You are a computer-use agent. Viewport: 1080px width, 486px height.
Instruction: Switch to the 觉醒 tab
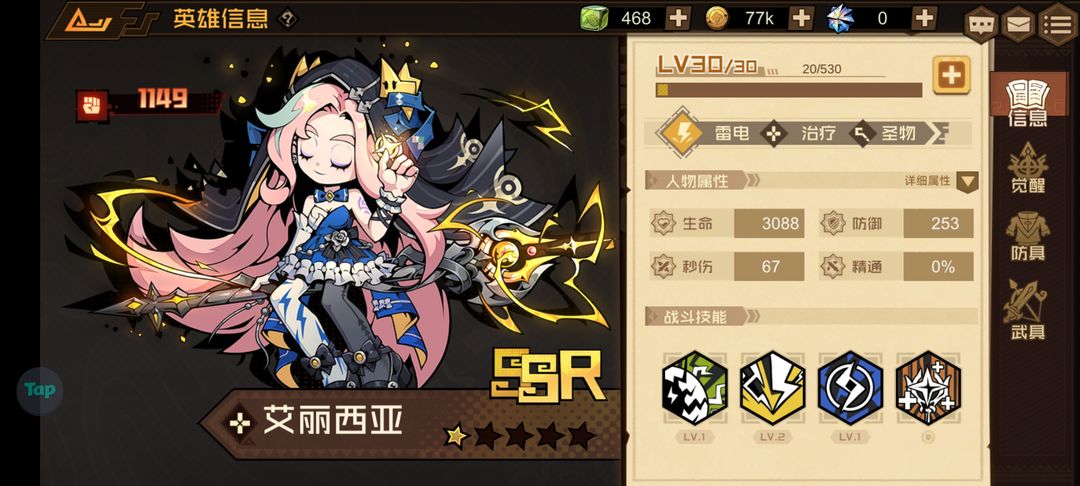(x=1028, y=168)
